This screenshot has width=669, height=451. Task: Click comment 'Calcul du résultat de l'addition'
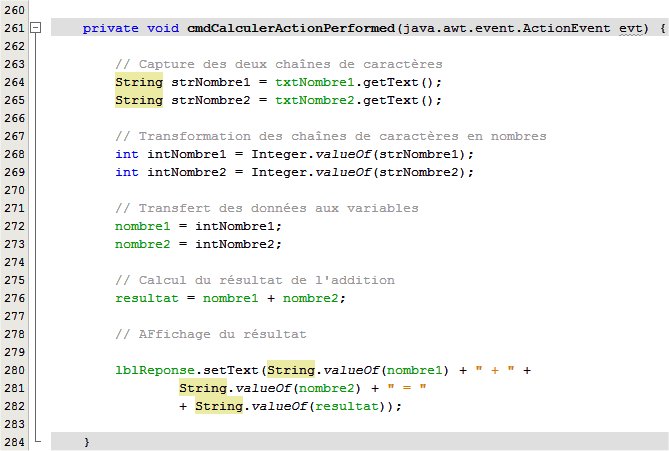(255, 280)
